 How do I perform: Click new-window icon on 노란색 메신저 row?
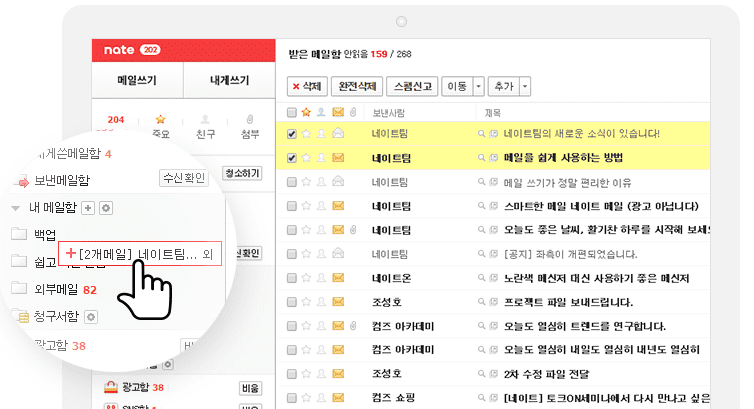click(493, 278)
